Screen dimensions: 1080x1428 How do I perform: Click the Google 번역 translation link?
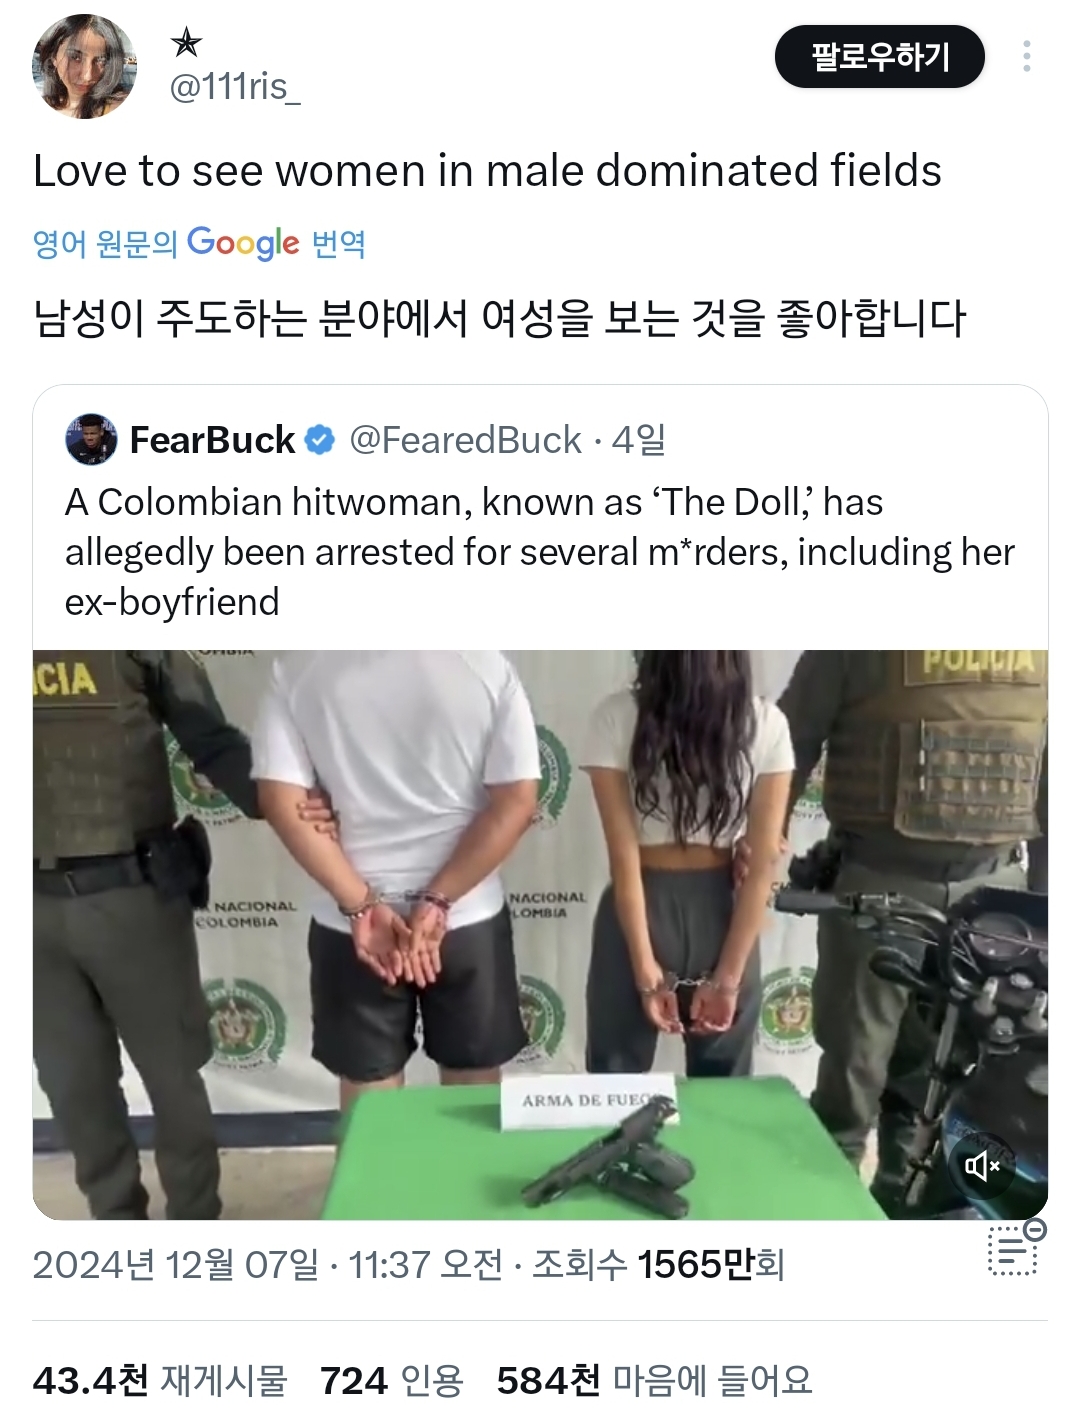[x=200, y=243]
